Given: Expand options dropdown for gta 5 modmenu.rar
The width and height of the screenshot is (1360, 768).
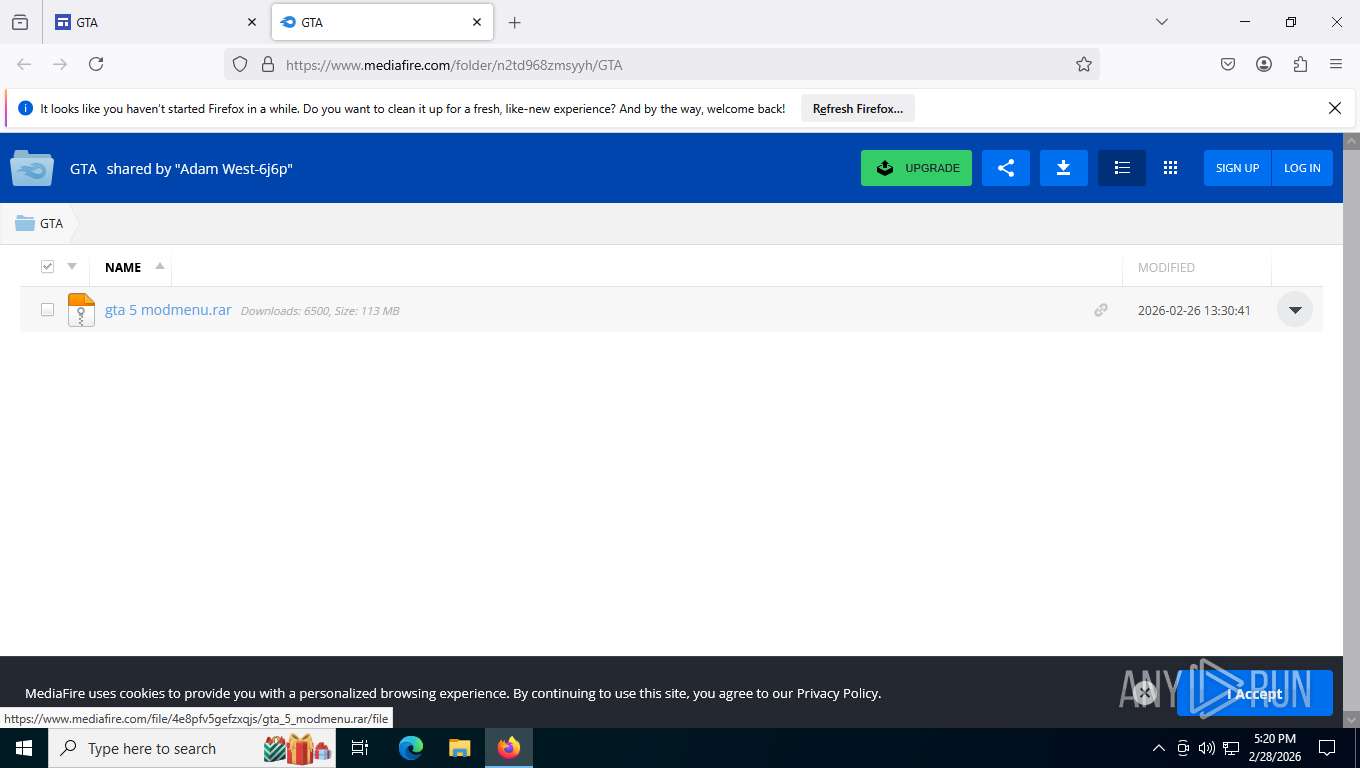Looking at the screenshot, I should point(1295,310).
